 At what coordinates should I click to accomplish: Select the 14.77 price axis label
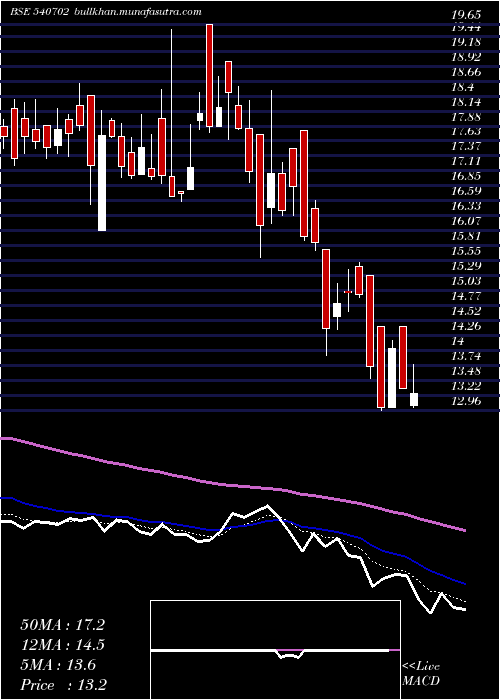coord(466,296)
